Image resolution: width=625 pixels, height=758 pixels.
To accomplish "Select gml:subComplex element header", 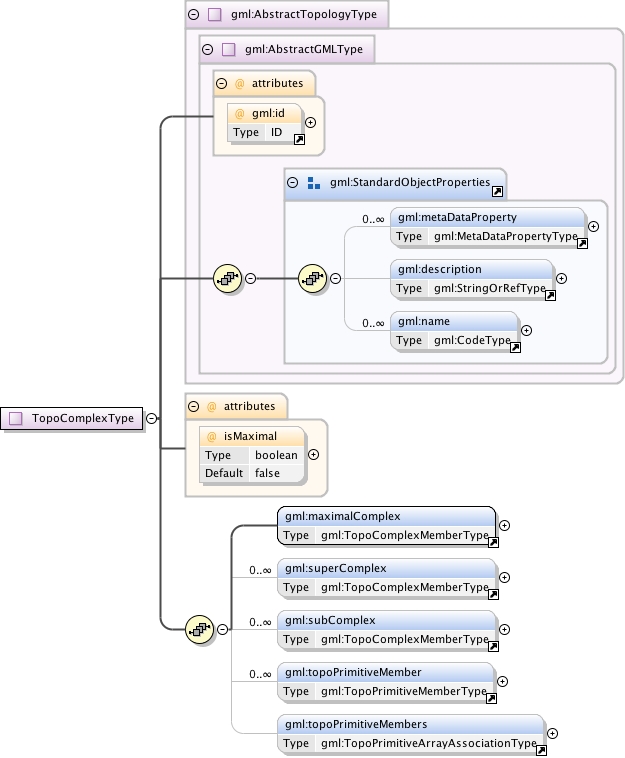I will click(386, 621).
